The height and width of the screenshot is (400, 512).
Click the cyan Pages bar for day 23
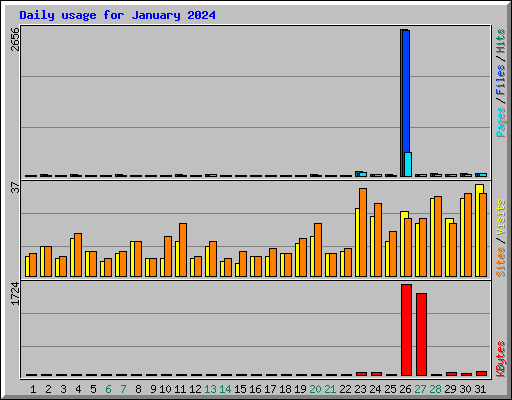click(363, 174)
